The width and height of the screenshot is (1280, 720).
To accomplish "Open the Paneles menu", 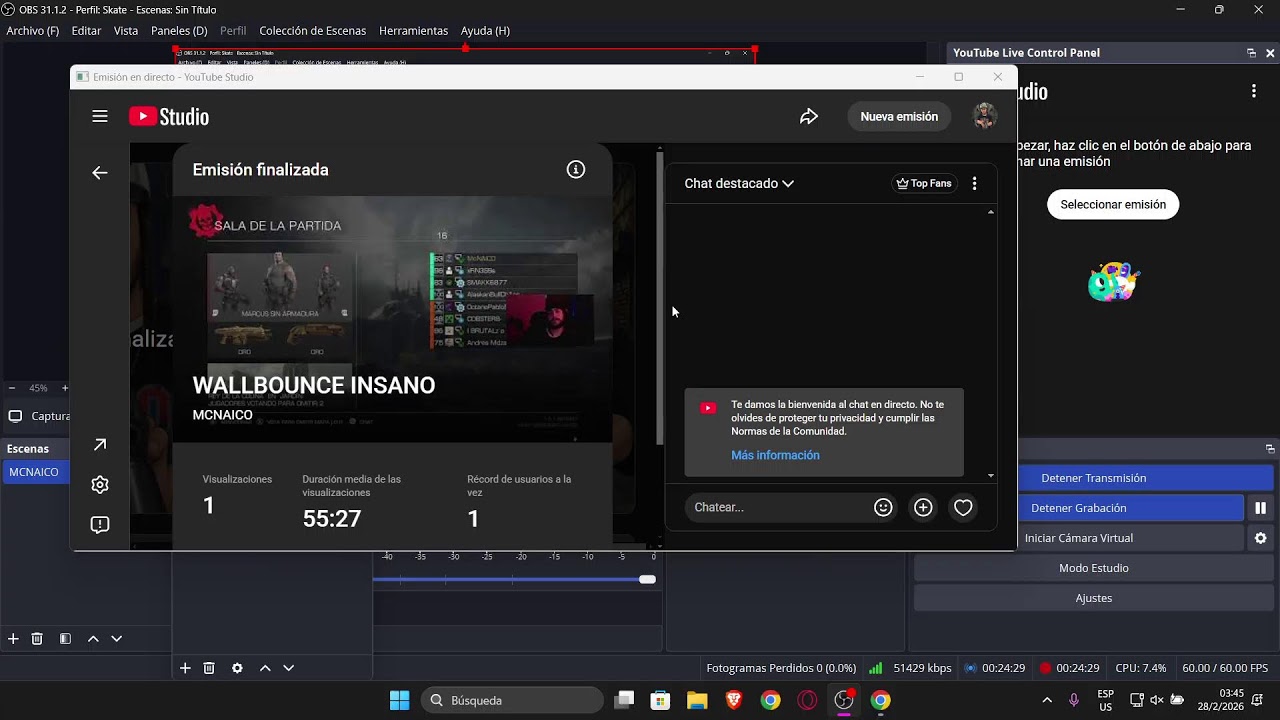I will pos(179,31).
